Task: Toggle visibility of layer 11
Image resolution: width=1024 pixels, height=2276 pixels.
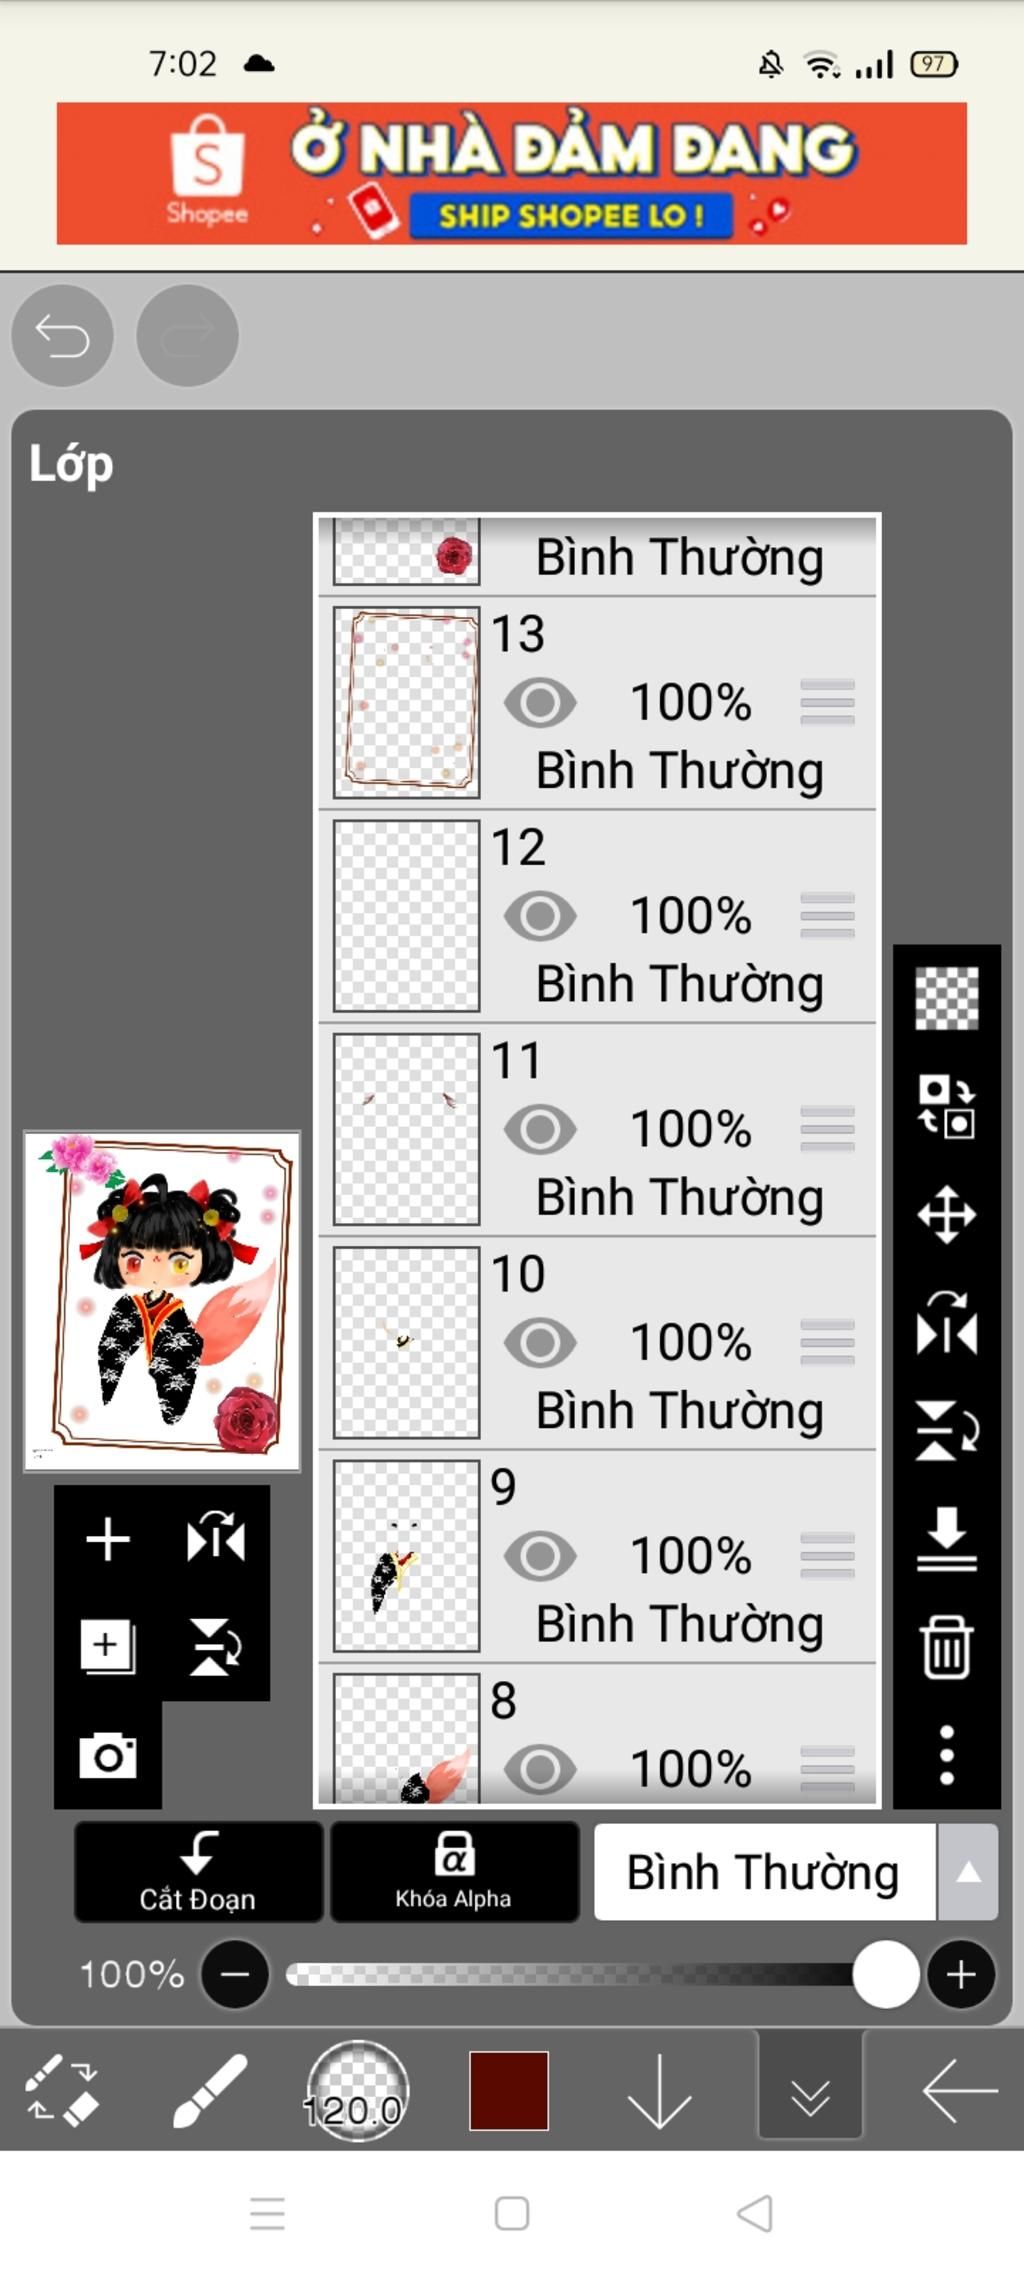Action: (540, 1129)
